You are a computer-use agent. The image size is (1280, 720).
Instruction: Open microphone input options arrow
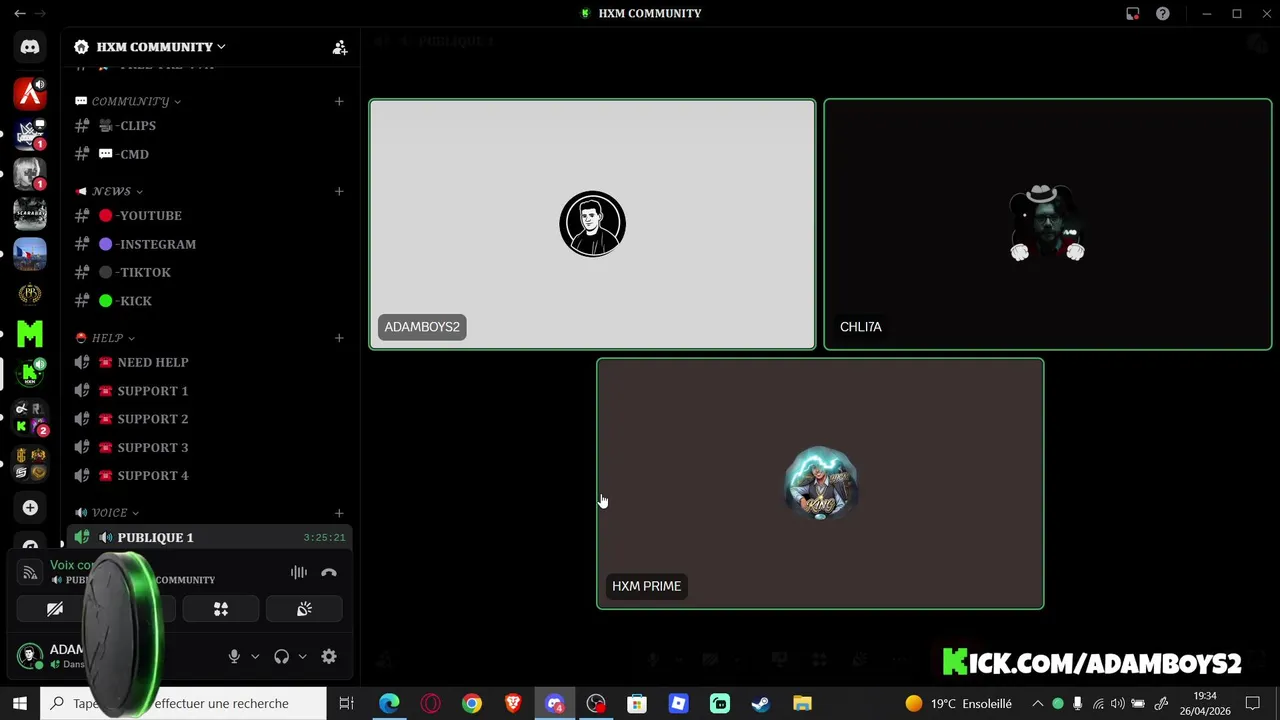pyautogui.click(x=255, y=656)
